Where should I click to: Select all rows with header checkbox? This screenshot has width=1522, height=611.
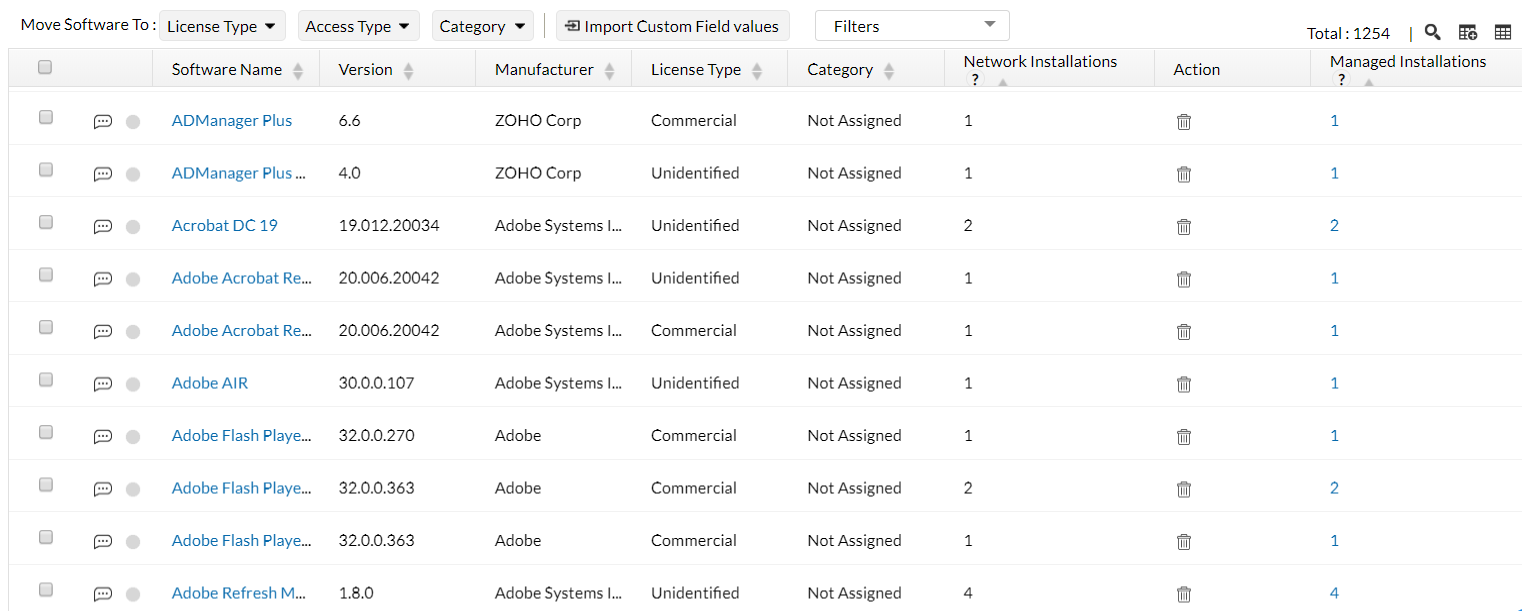(x=45, y=68)
